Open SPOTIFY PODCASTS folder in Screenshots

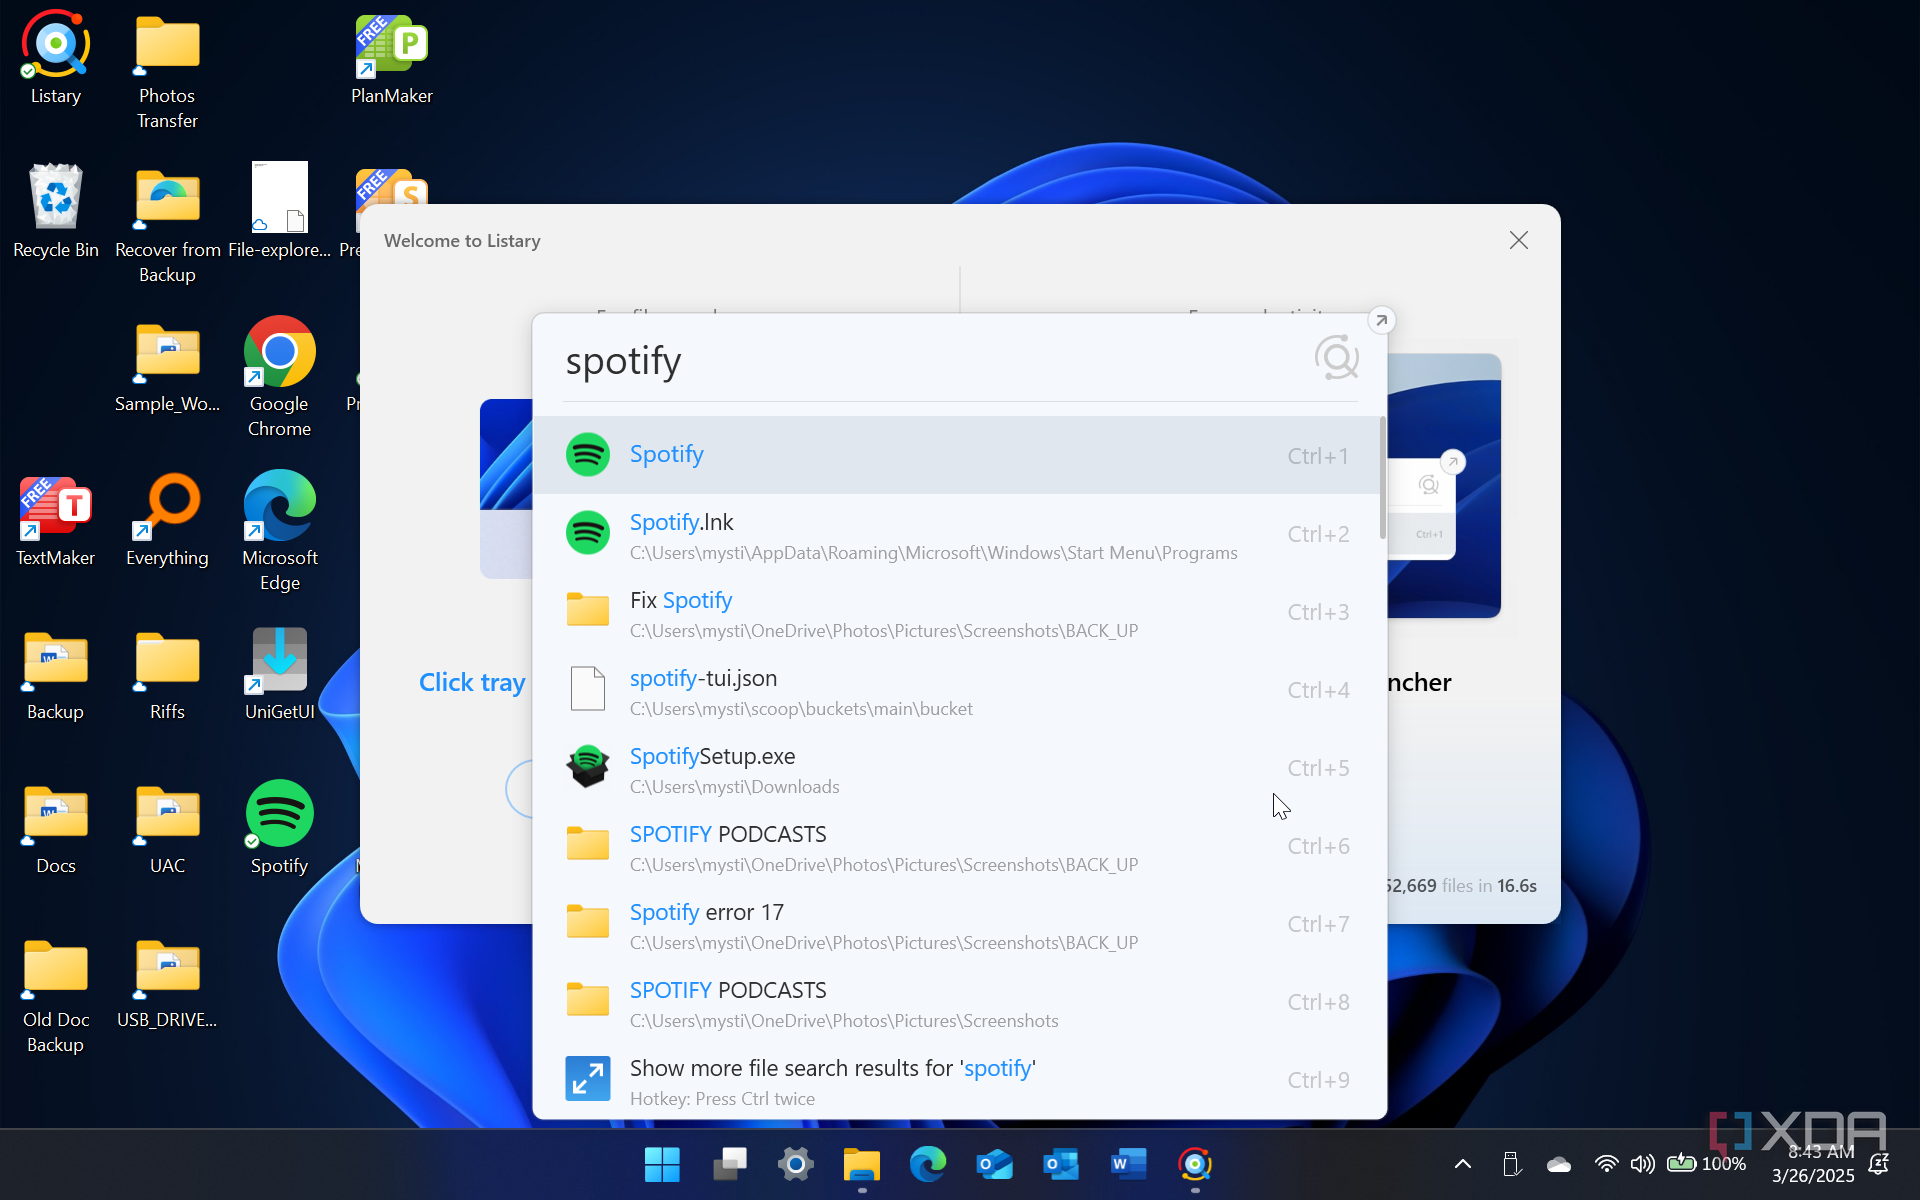tap(957, 1002)
